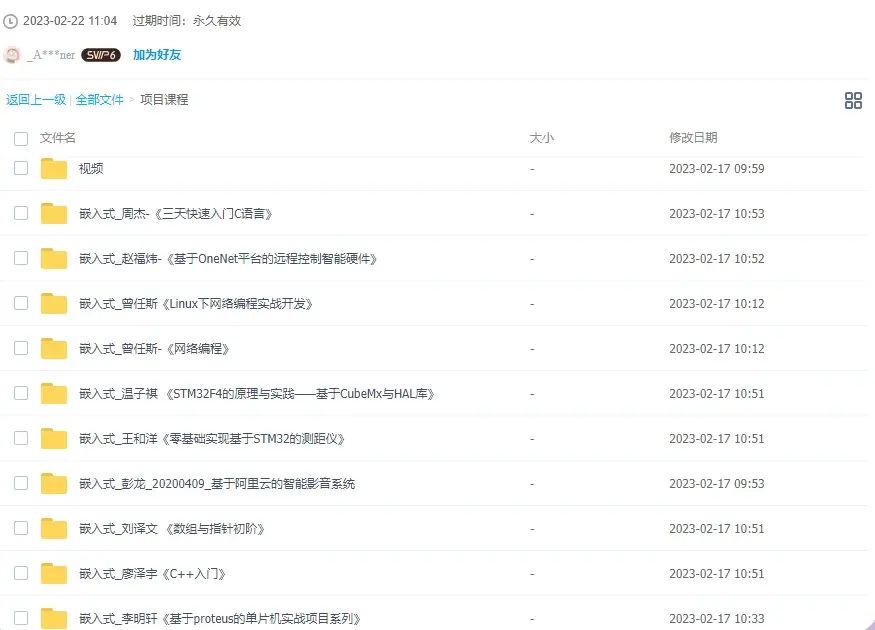The width and height of the screenshot is (875, 630).
Task: Open folder icon for 刘泽文 数组与指针初阶
Action: click(54, 529)
